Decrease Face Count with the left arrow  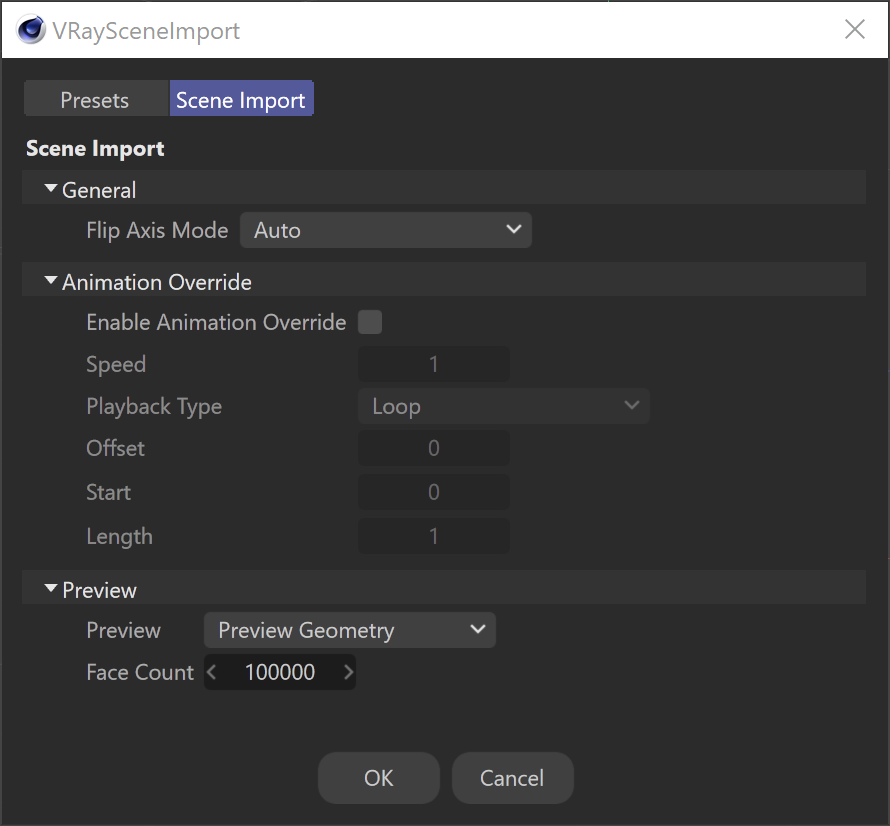(212, 672)
